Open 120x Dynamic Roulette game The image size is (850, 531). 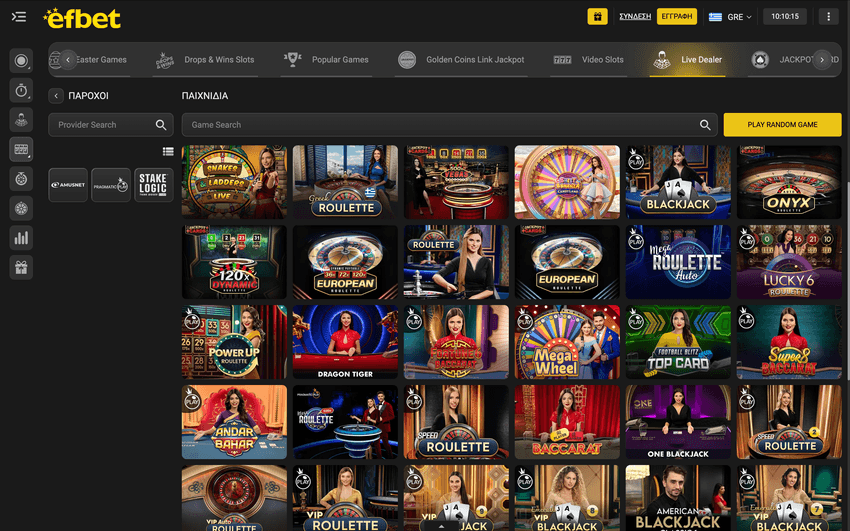[234, 262]
